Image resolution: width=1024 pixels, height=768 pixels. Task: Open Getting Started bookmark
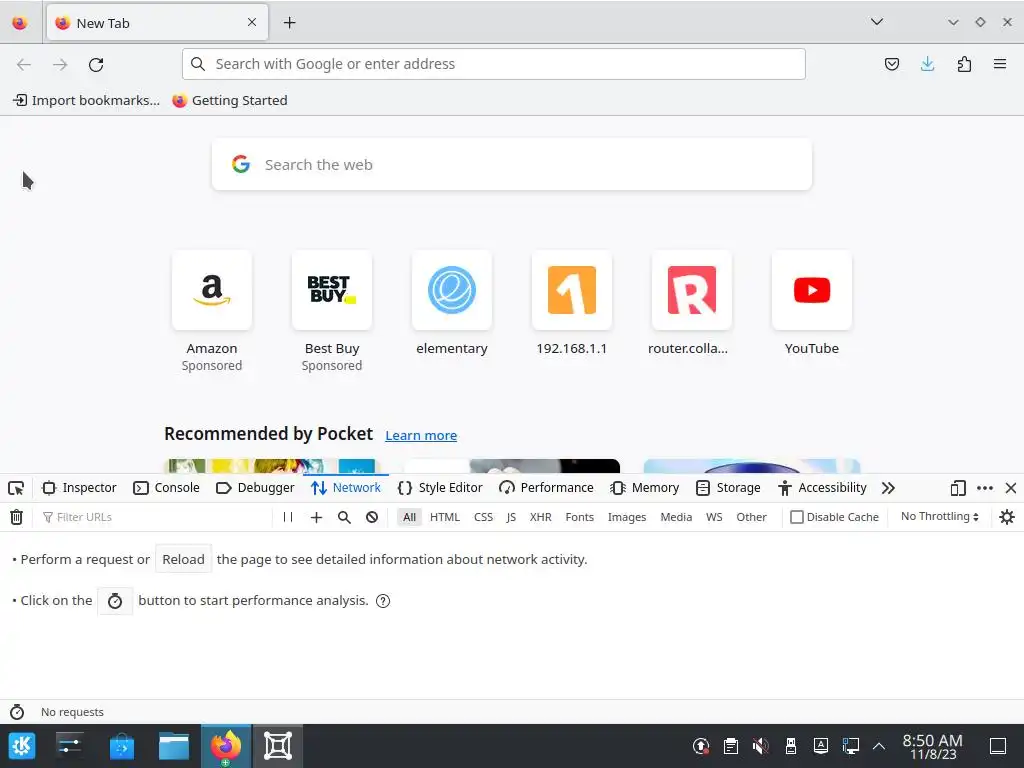pos(230,101)
